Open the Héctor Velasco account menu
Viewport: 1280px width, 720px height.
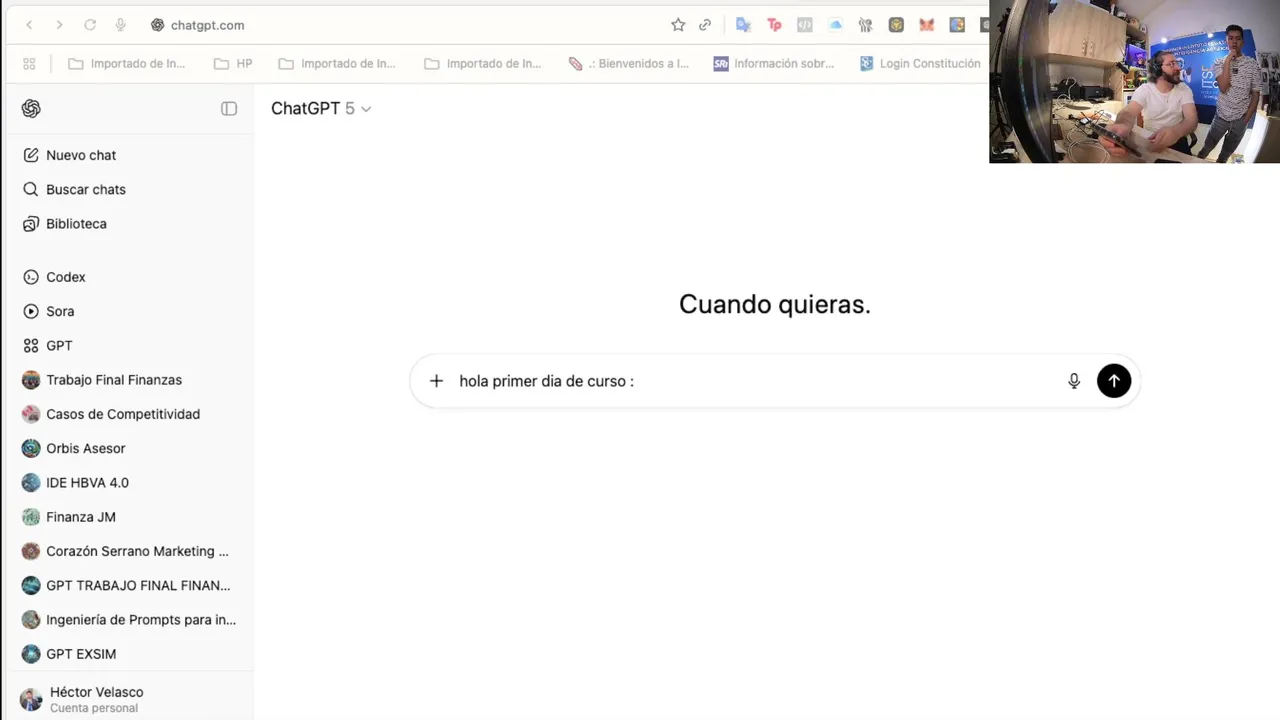point(127,699)
